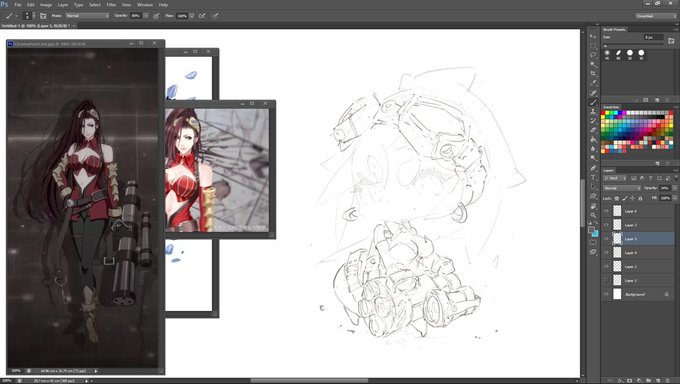This screenshot has height=384, width=680.
Task: Select the Type tool
Action: [x=593, y=177]
